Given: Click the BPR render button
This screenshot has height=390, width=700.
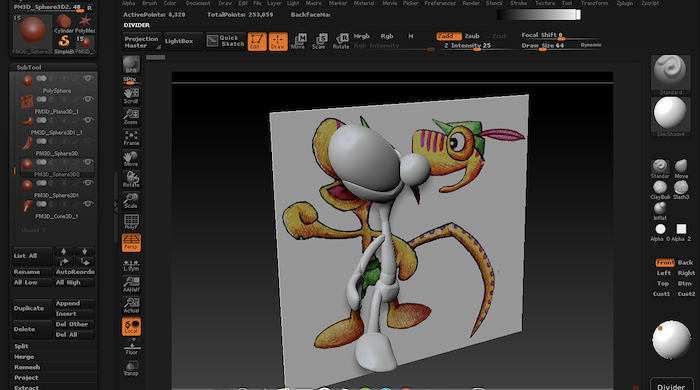Looking at the screenshot, I should point(131,65).
